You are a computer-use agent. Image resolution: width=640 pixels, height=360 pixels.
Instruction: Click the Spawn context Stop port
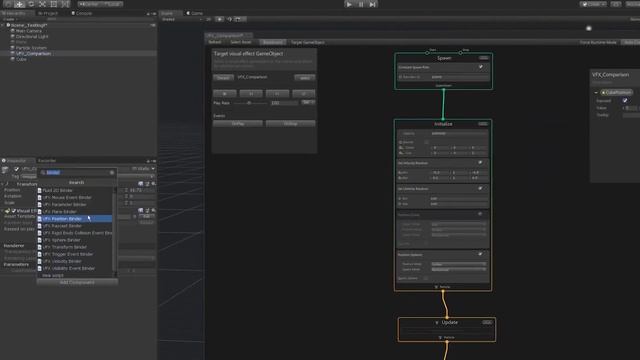460,53
